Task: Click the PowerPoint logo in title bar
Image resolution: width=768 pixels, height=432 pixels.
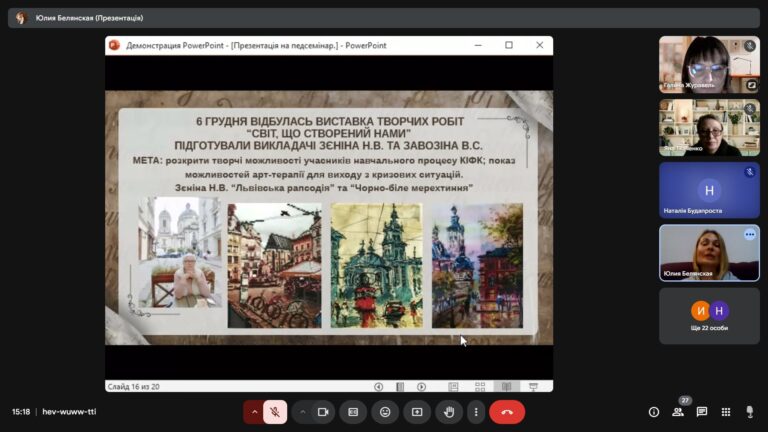Action: pyautogui.click(x=114, y=45)
